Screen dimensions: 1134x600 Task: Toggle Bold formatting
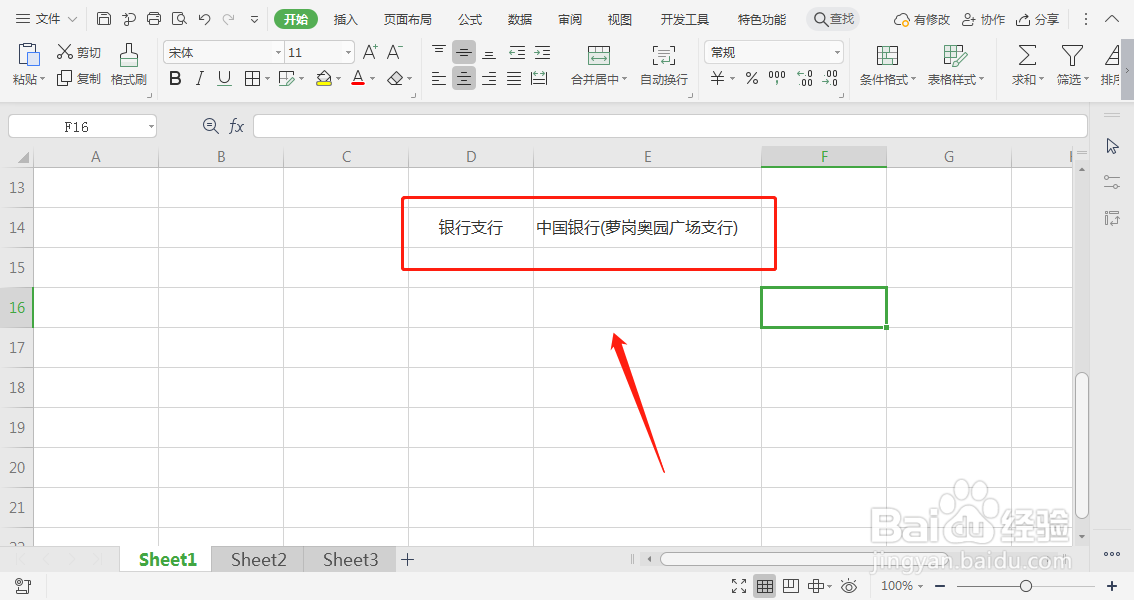point(175,78)
